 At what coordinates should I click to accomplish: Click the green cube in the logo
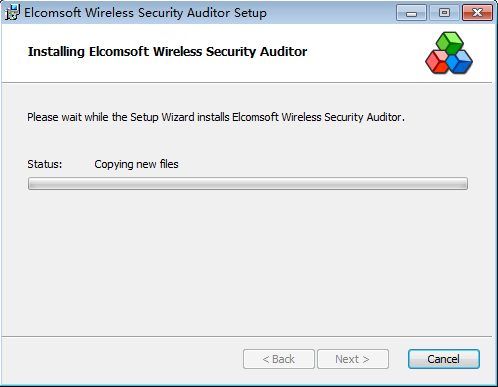click(x=450, y=42)
